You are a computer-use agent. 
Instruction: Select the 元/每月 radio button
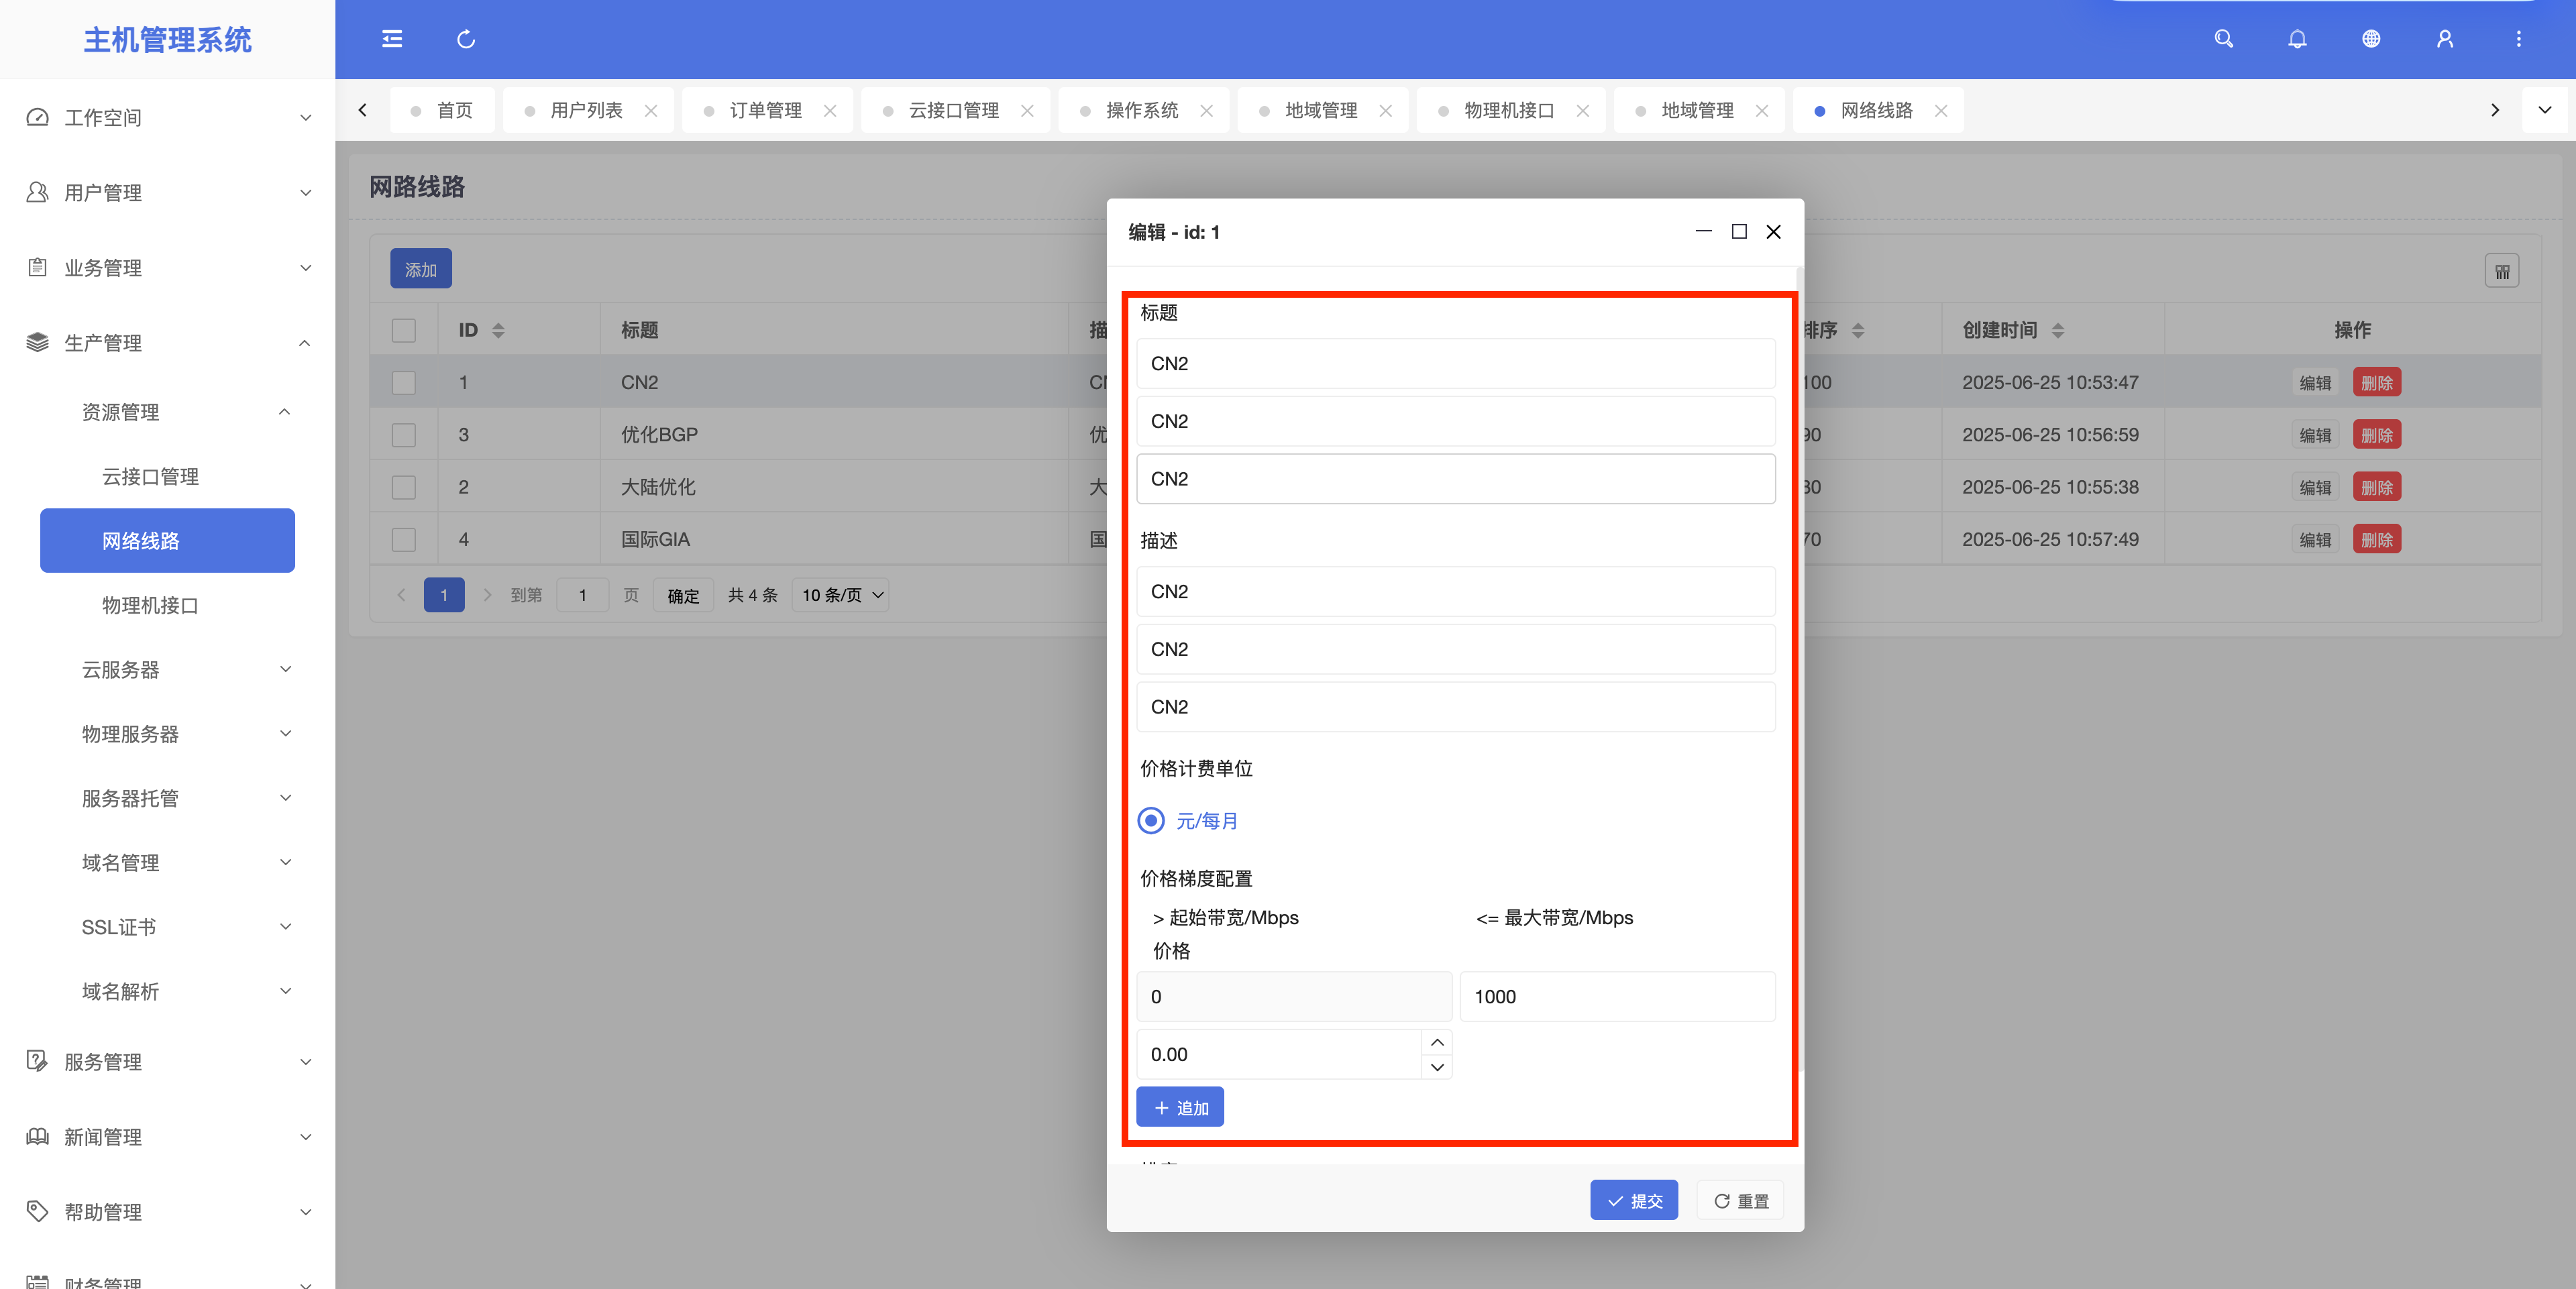coord(1151,821)
